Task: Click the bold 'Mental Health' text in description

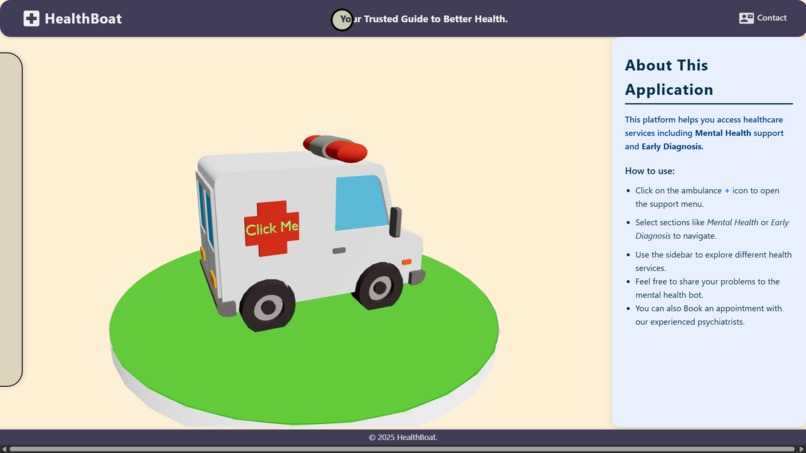Action: pyautogui.click(x=723, y=133)
